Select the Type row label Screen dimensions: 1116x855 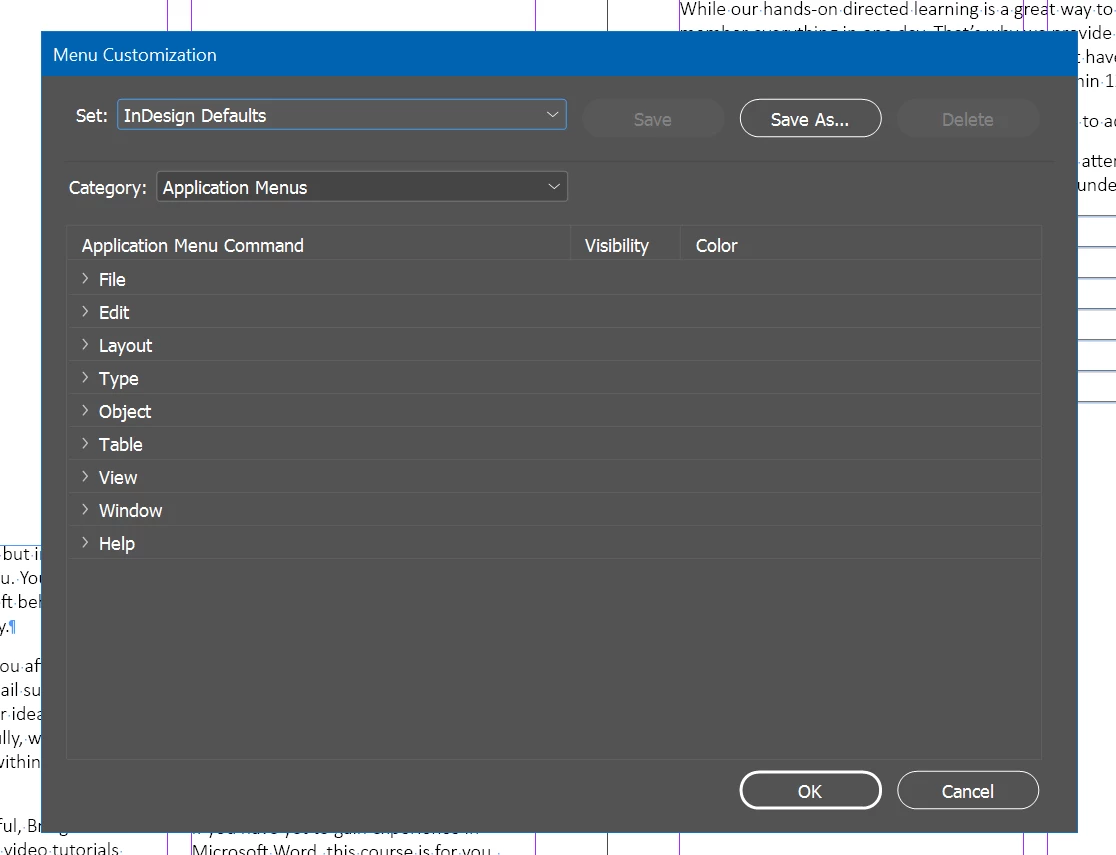(118, 379)
